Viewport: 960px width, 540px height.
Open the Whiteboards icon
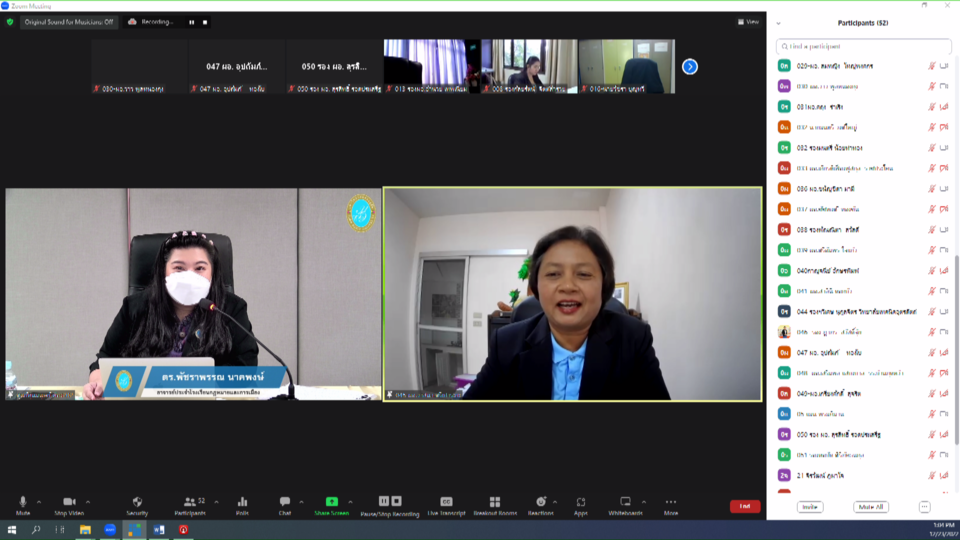[625, 502]
